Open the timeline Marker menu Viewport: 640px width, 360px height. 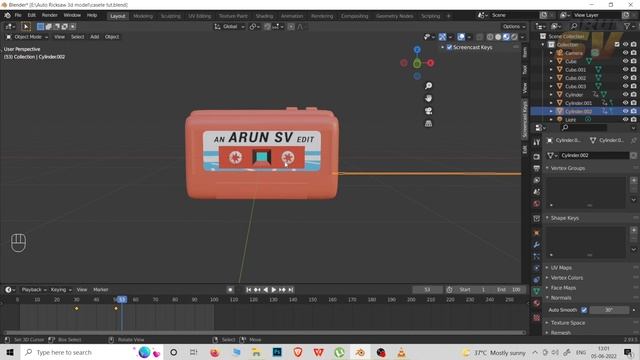coord(100,290)
